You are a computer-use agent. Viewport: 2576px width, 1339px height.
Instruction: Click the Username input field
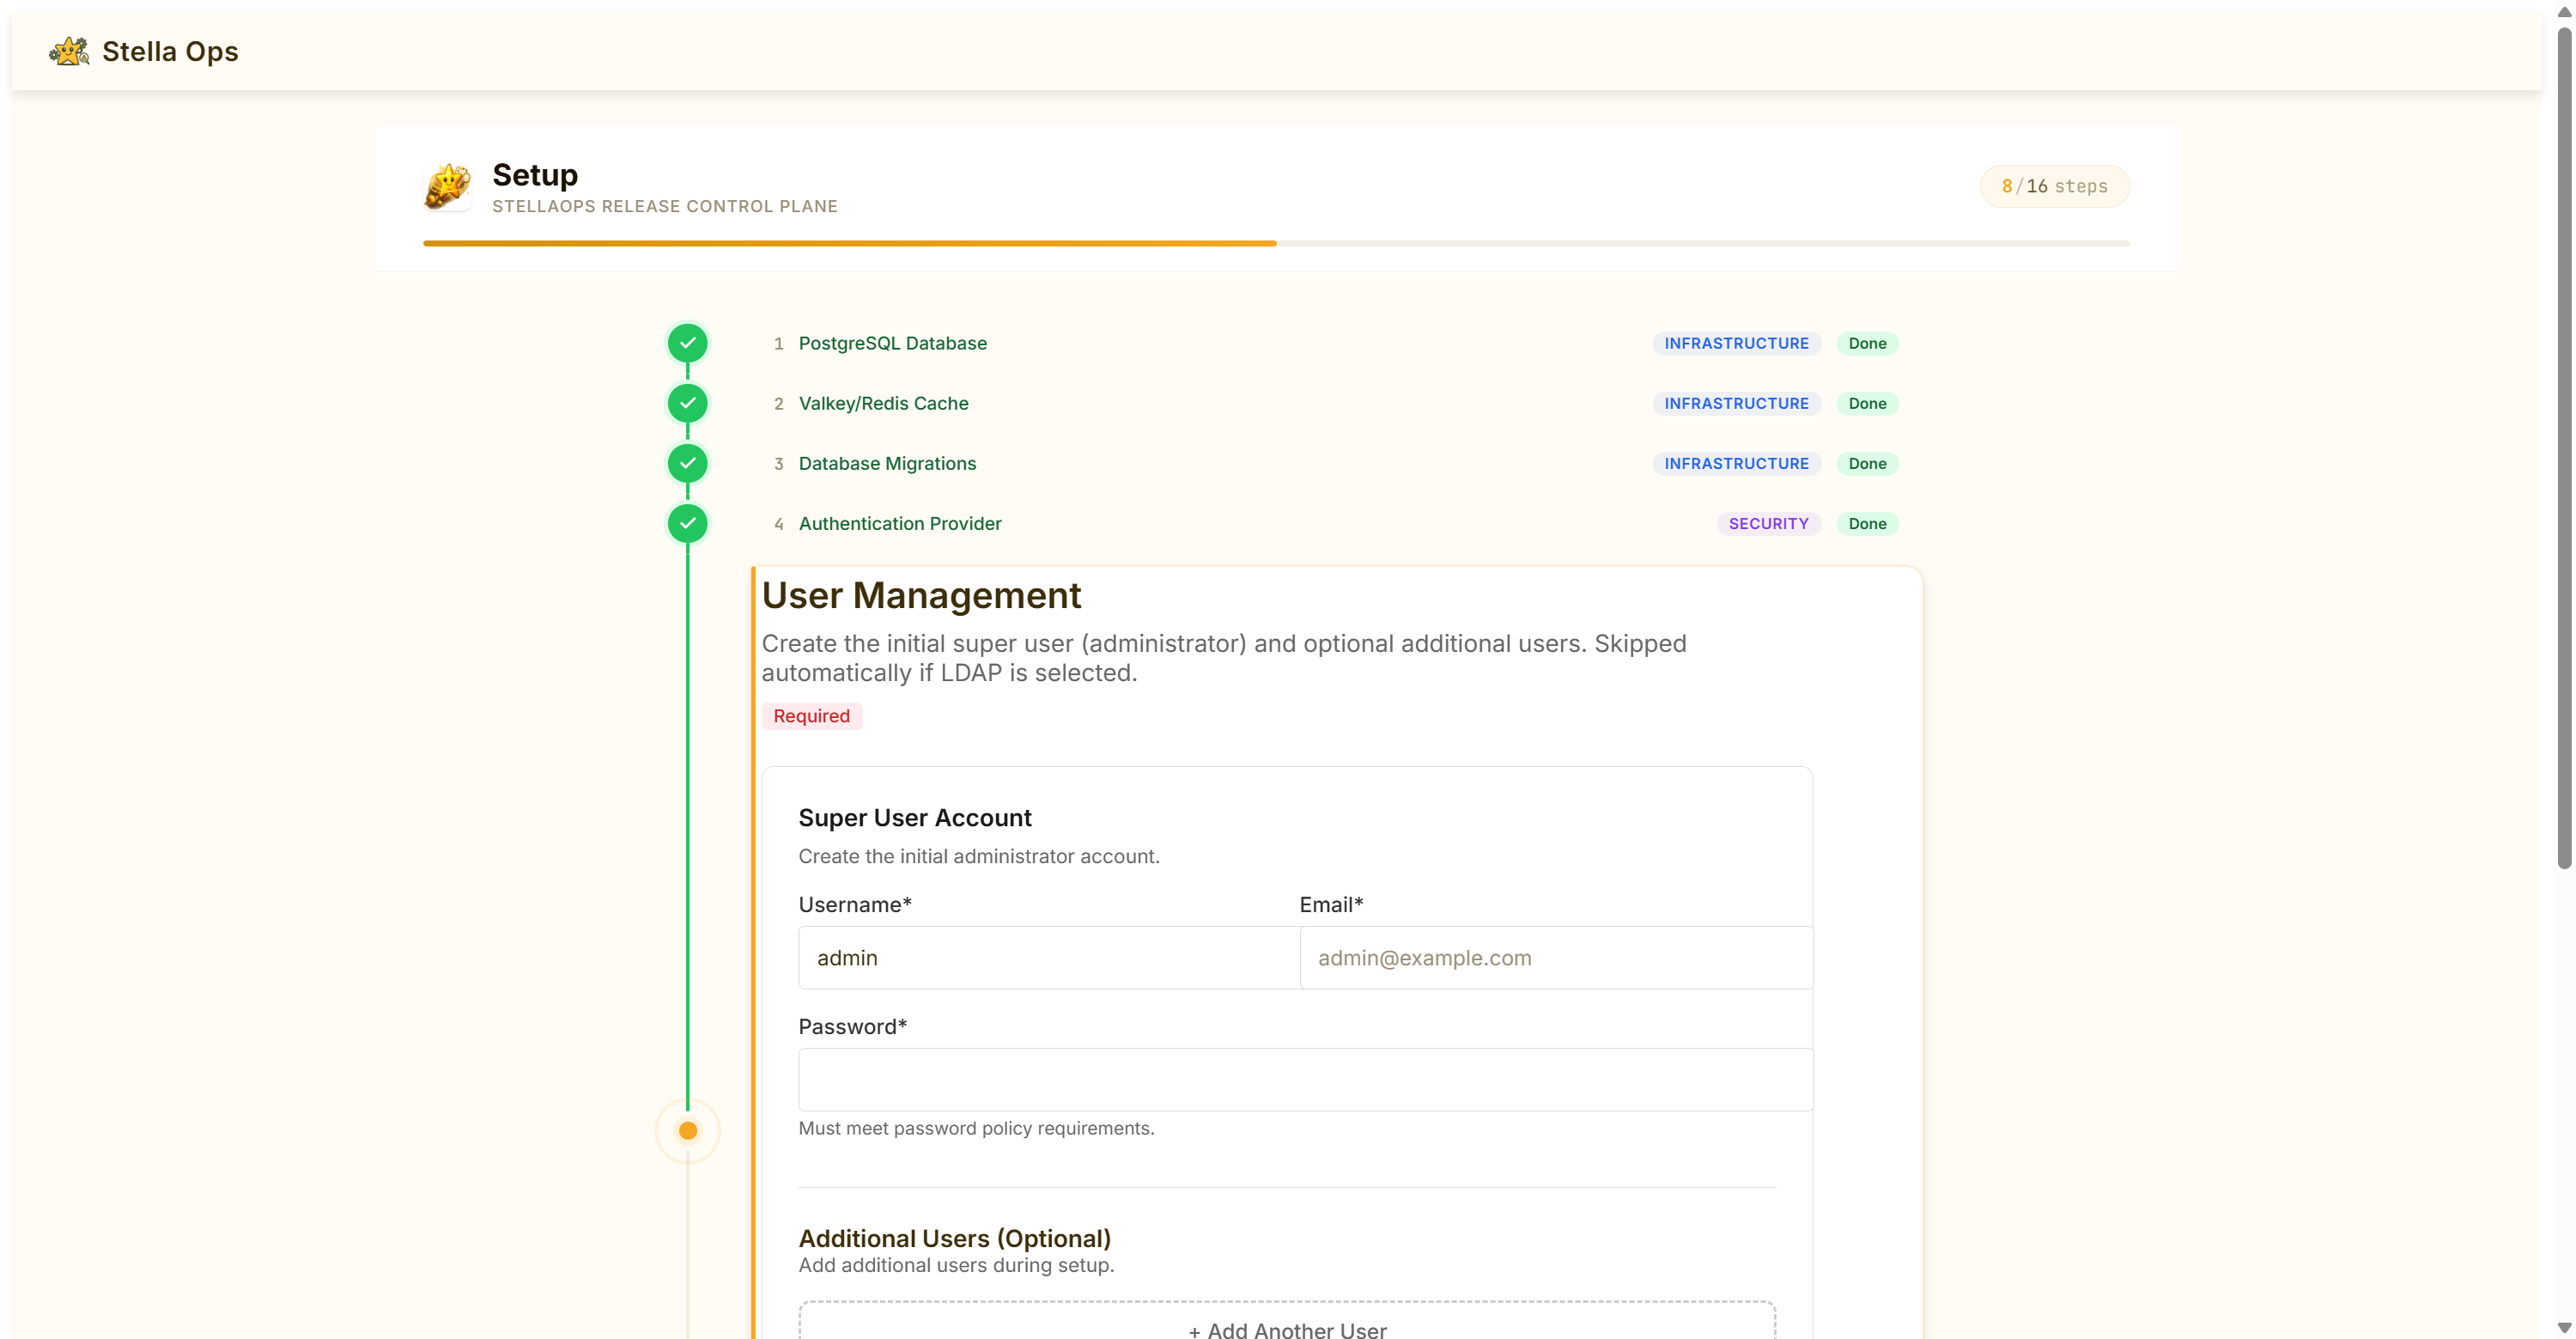point(1048,958)
